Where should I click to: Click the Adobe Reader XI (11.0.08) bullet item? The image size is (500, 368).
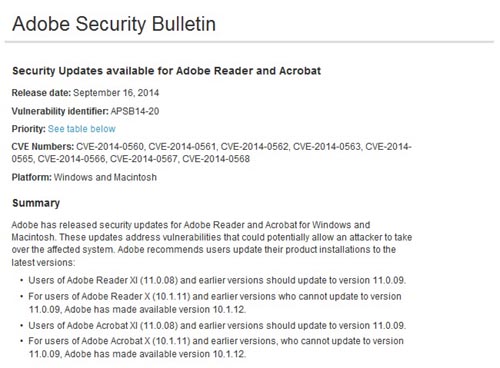pos(217,280)
